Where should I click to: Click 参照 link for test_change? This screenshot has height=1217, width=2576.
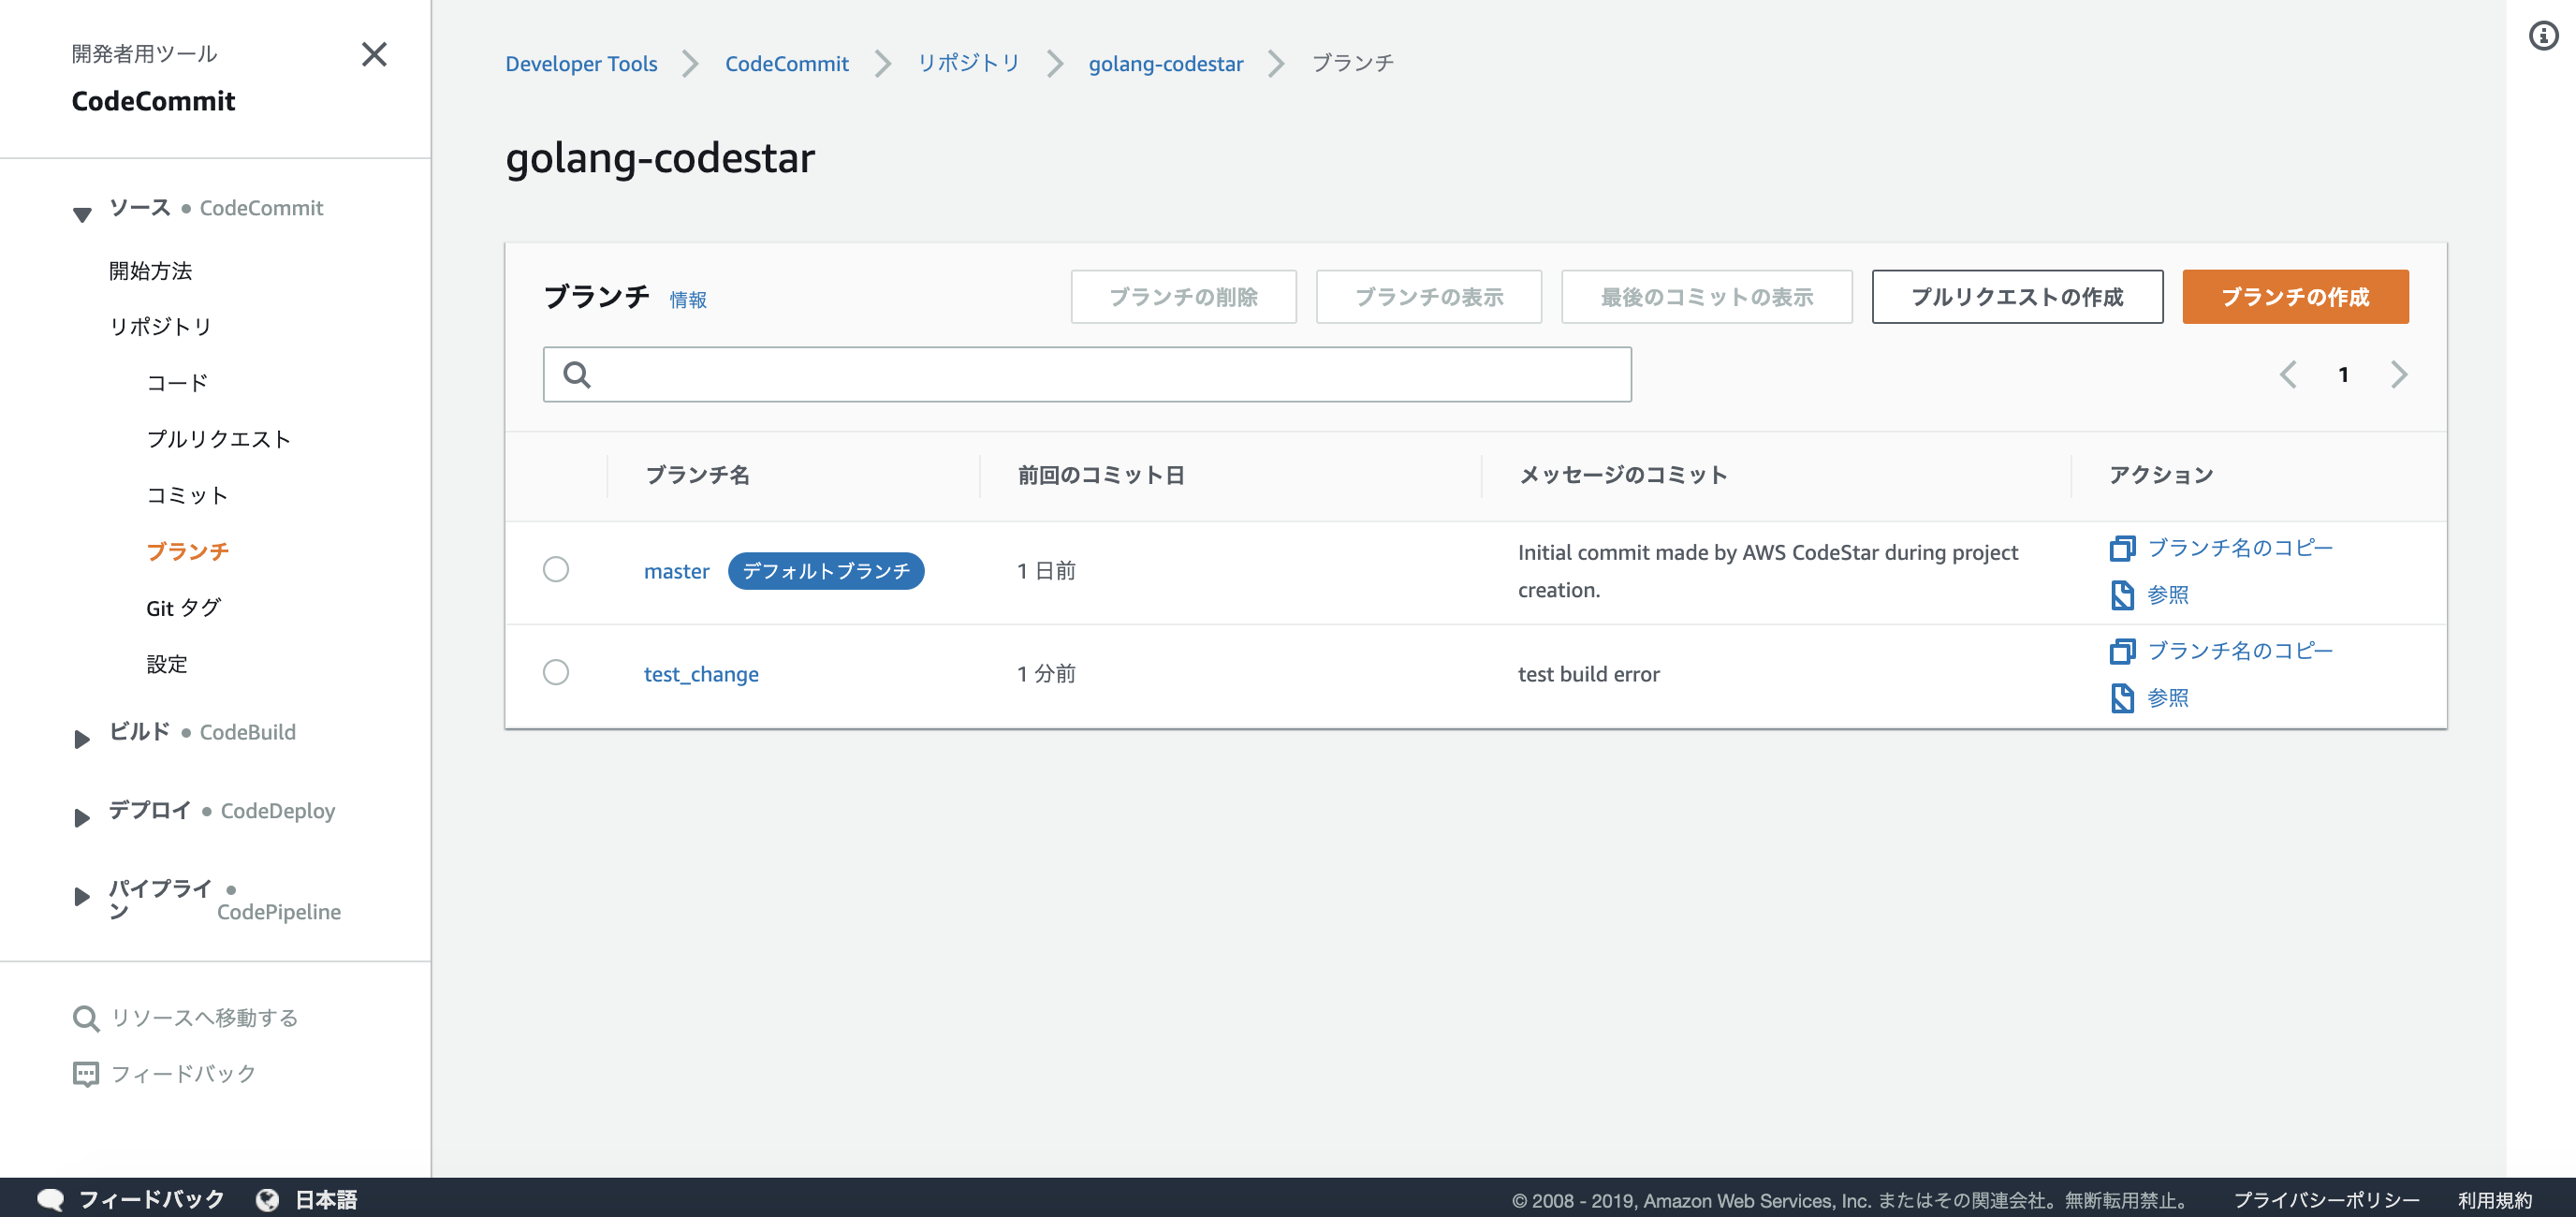click(2168, 698)
